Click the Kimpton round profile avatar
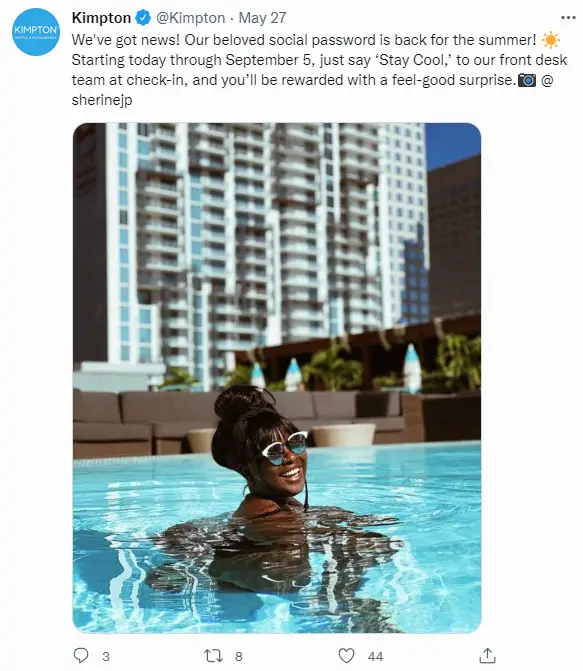Image resolution: width=583 pixels, height=671 pixels. (x=36, y=32)
